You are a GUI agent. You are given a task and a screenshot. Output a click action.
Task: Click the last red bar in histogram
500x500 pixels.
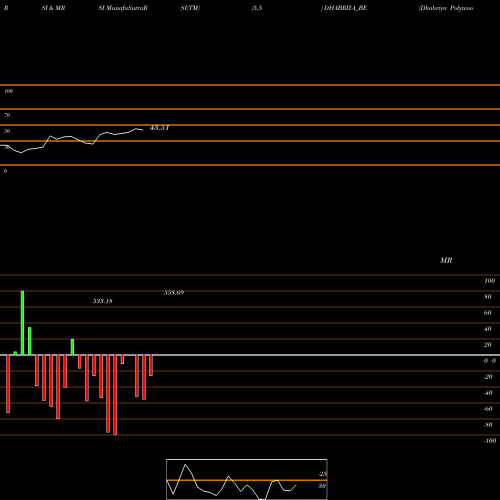(151, 365)
